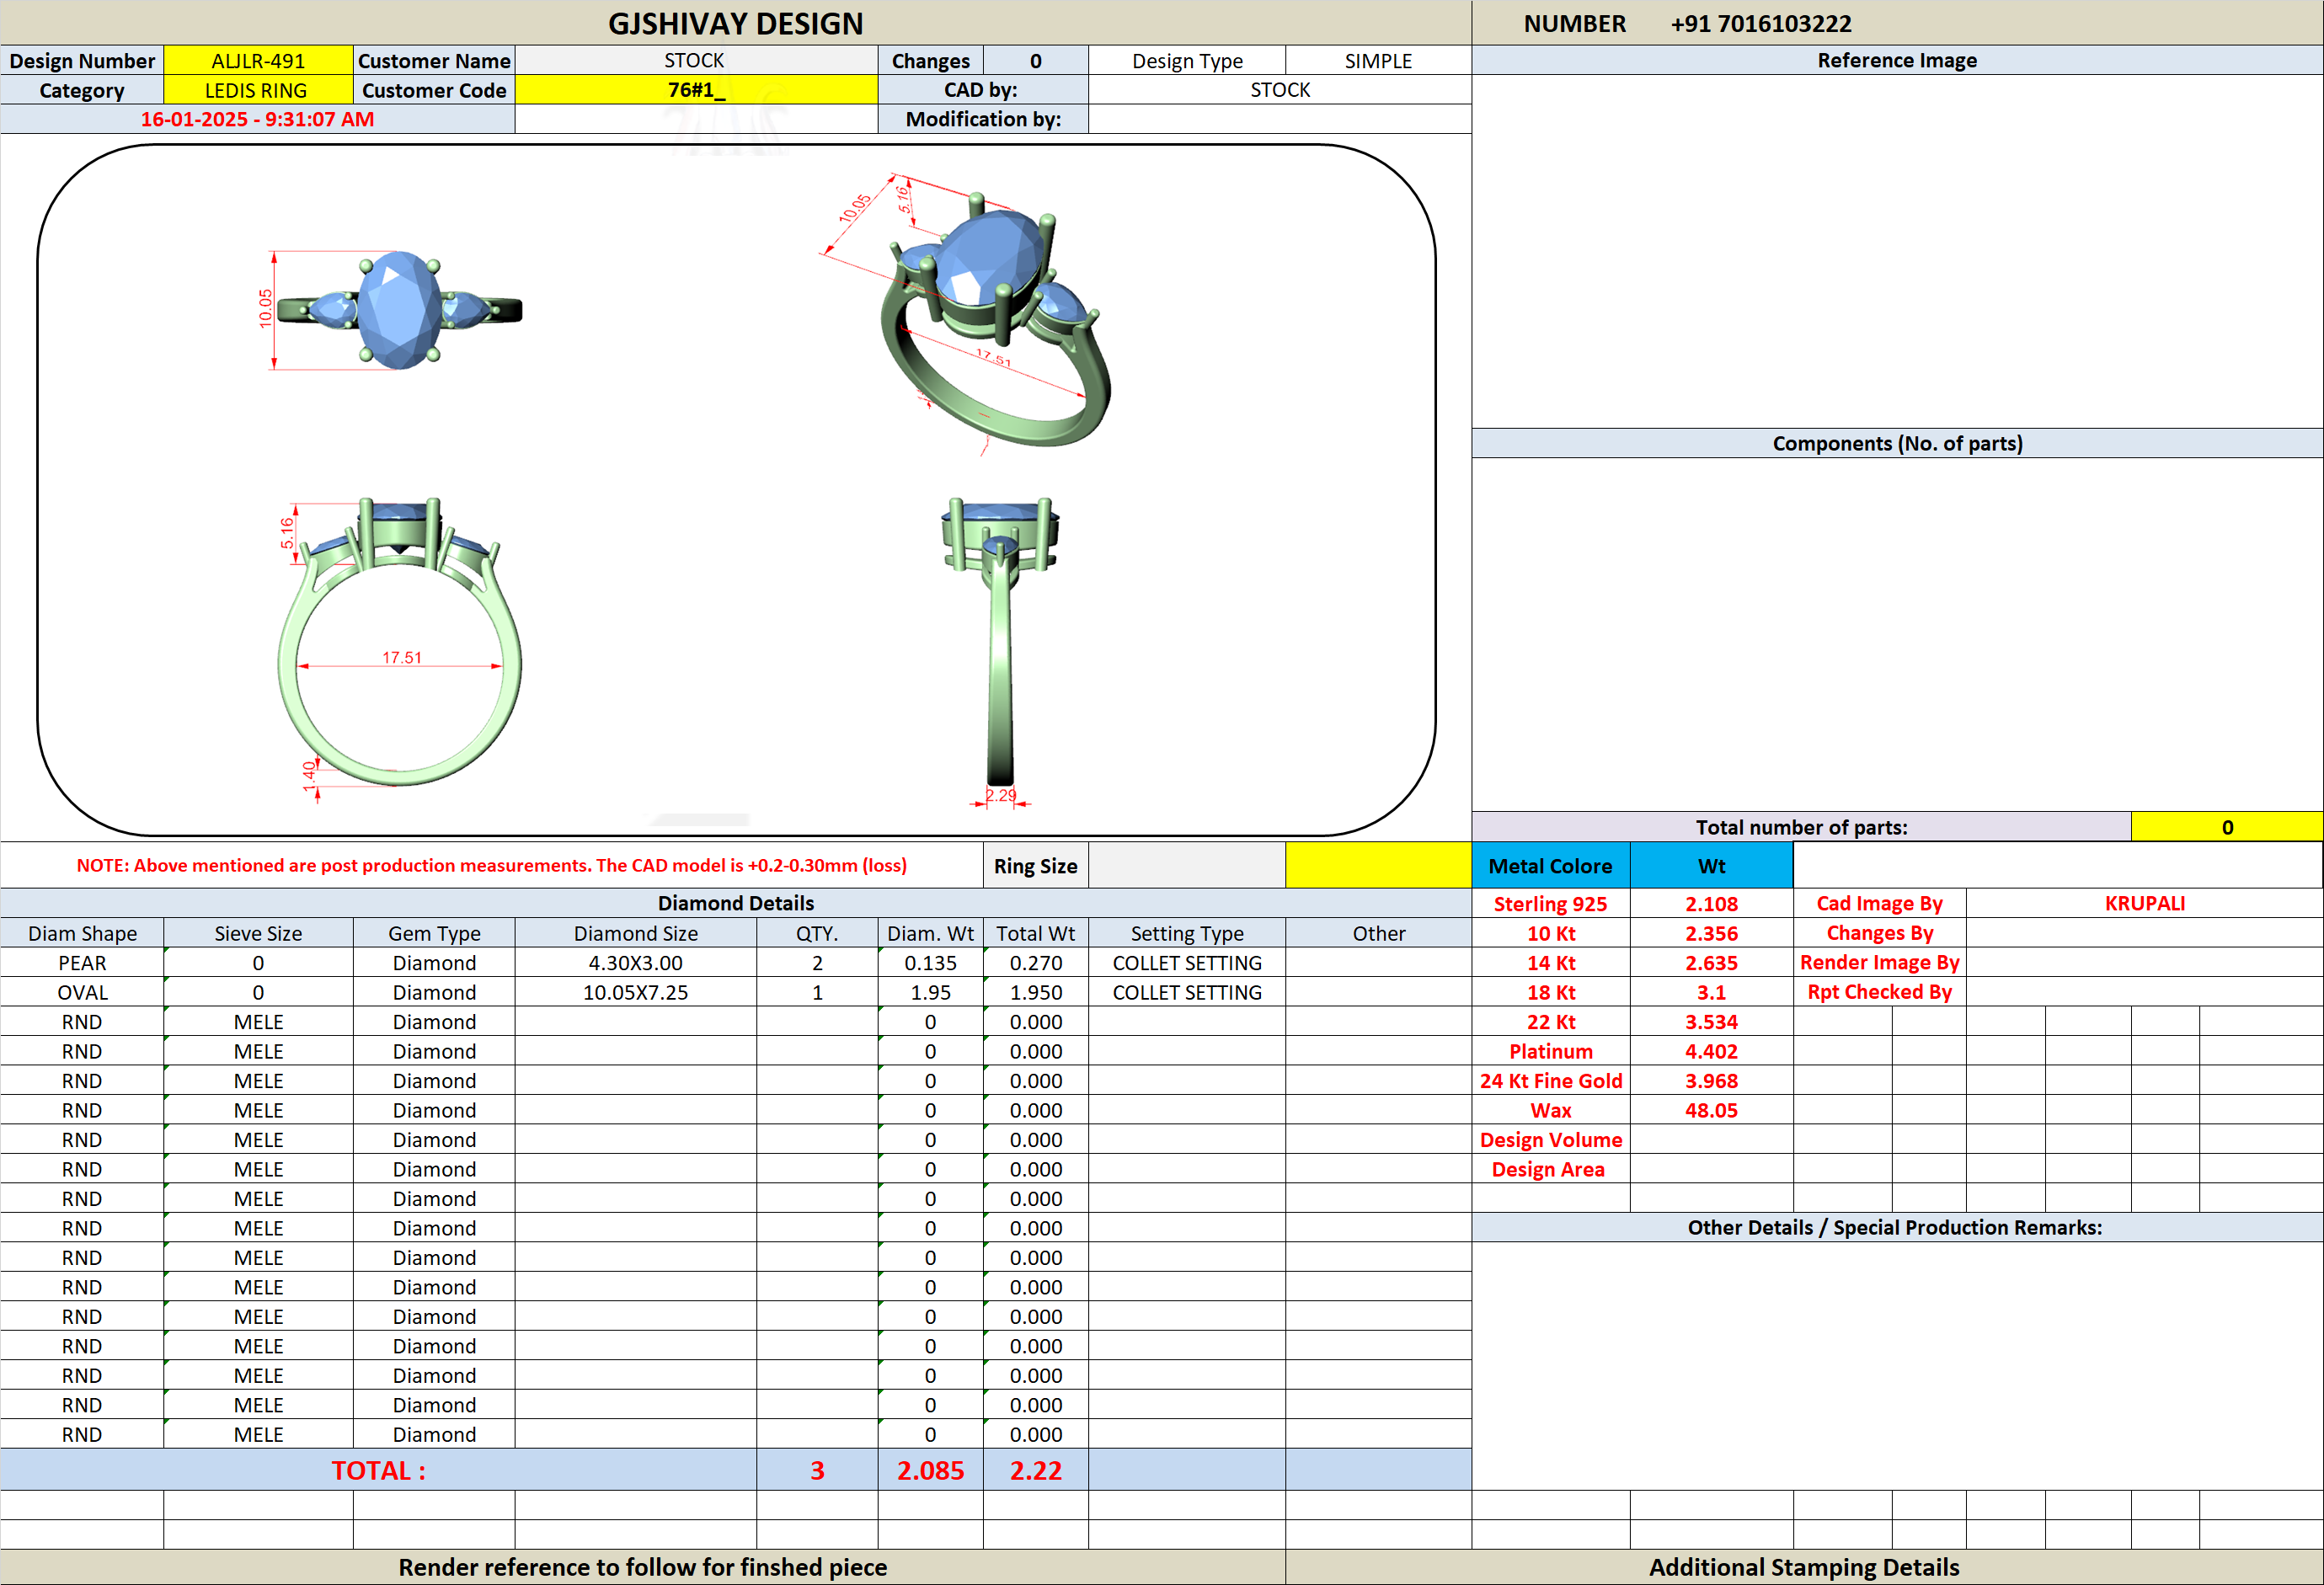
Task: Click the TOTAL quantity value 3
Action: 817,1470
